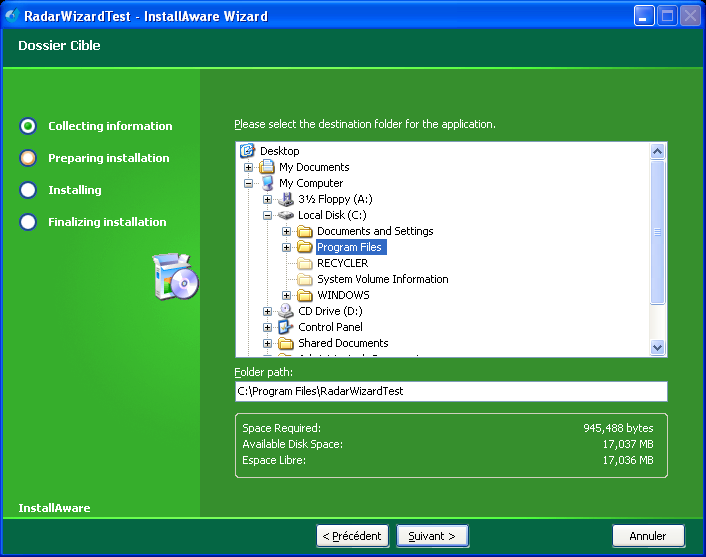
Task: Go back with the Précédent button
Action: coord(353,536)
